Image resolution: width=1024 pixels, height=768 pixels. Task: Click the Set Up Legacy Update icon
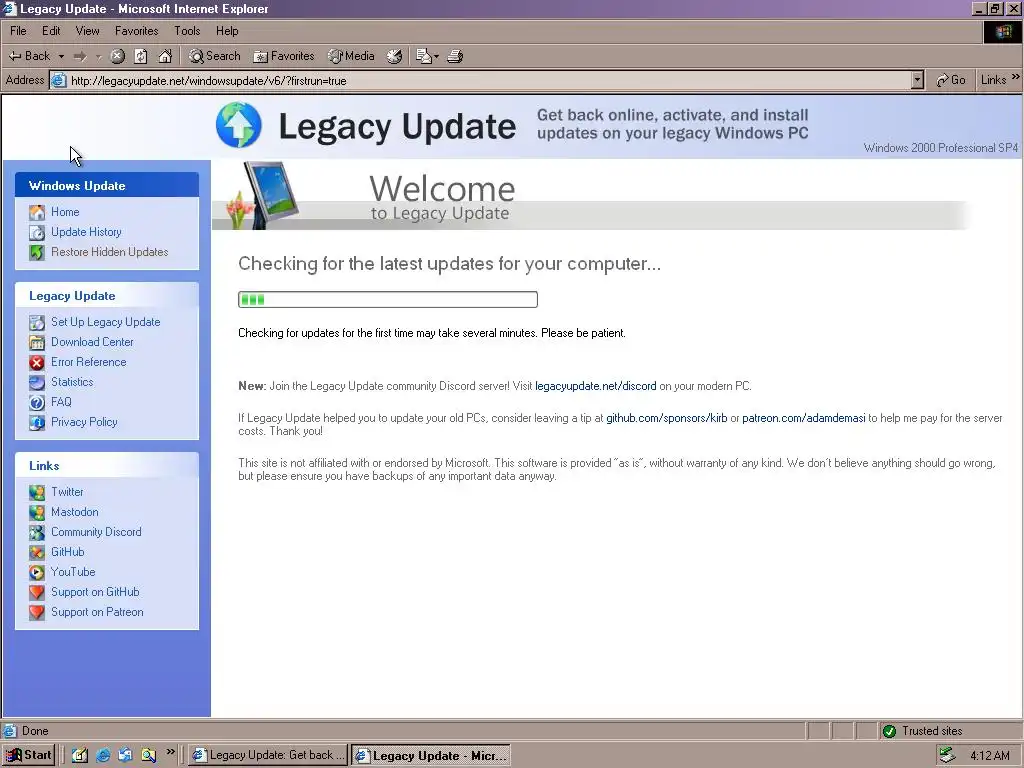click(x=37, y=323)
